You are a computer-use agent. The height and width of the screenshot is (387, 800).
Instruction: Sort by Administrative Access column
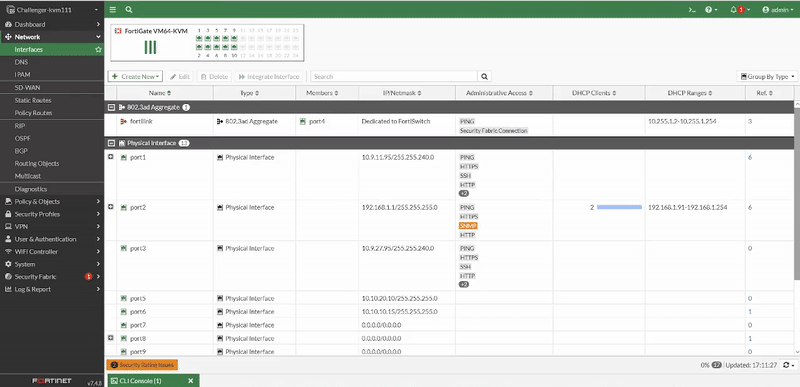tap(499, 93)
